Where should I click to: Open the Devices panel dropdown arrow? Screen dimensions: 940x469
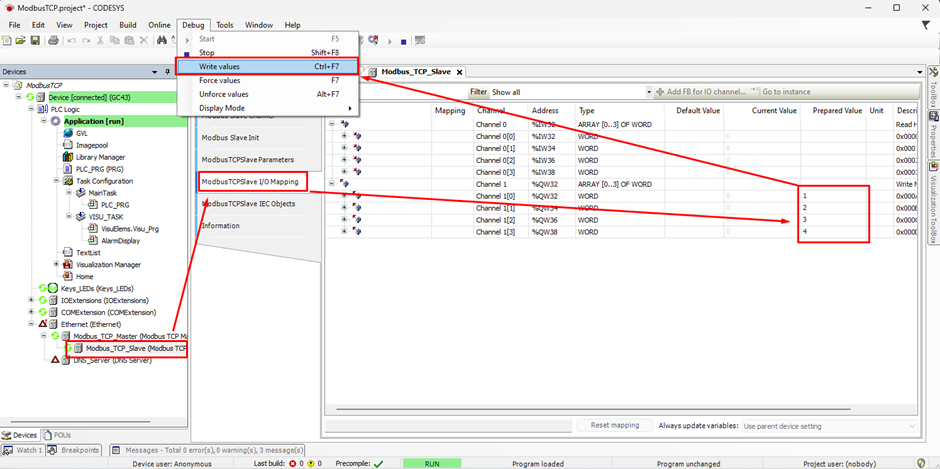(156, 71)
